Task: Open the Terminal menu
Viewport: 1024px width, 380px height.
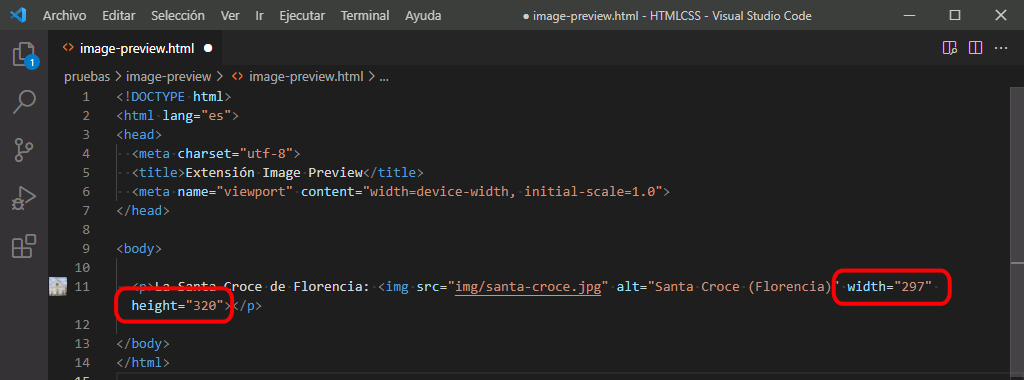Action: click(x=365, y=15)
